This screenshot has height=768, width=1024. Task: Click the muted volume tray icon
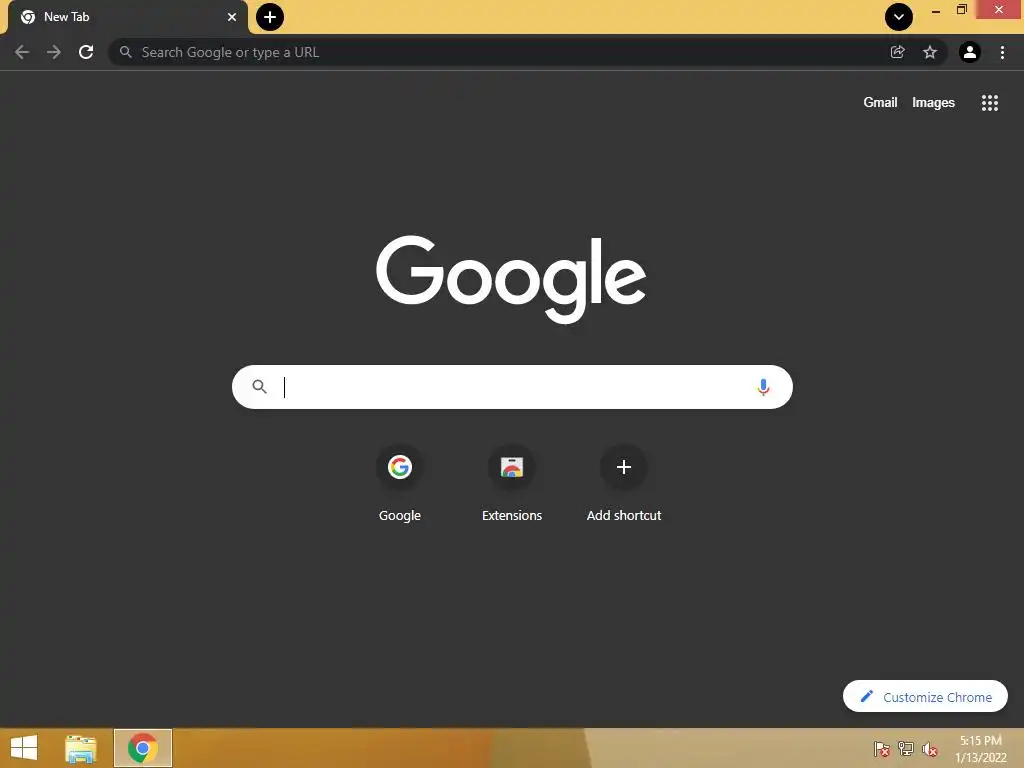[x=930, y=749]
